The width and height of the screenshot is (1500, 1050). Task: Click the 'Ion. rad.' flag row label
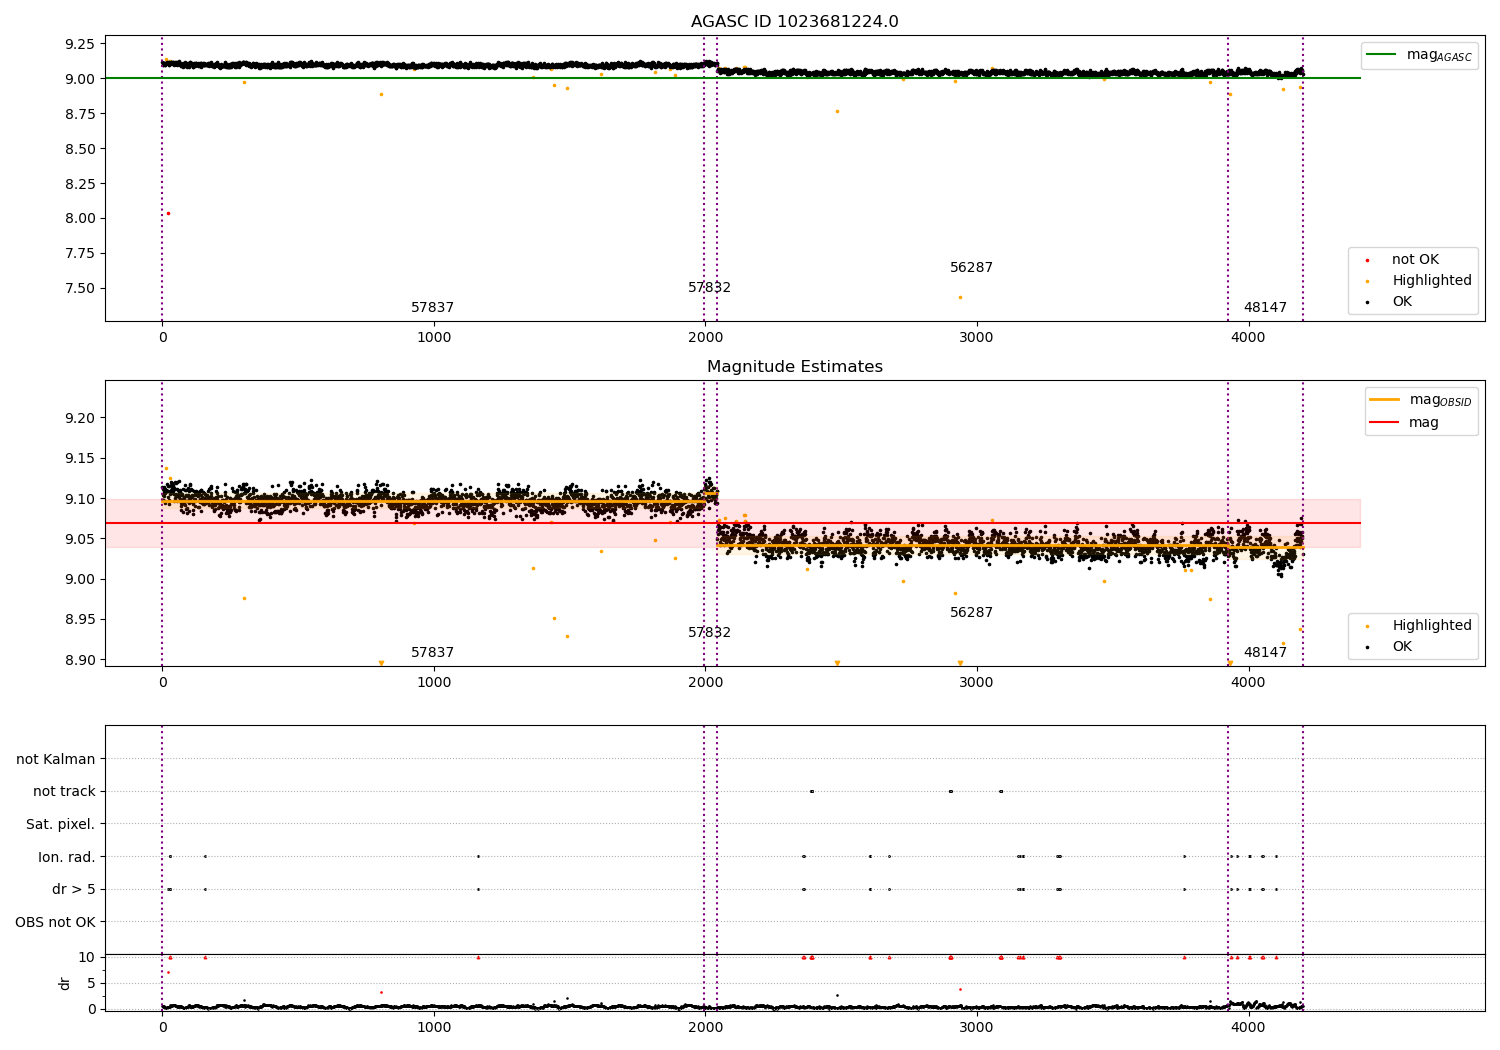(x=67, y=857)
